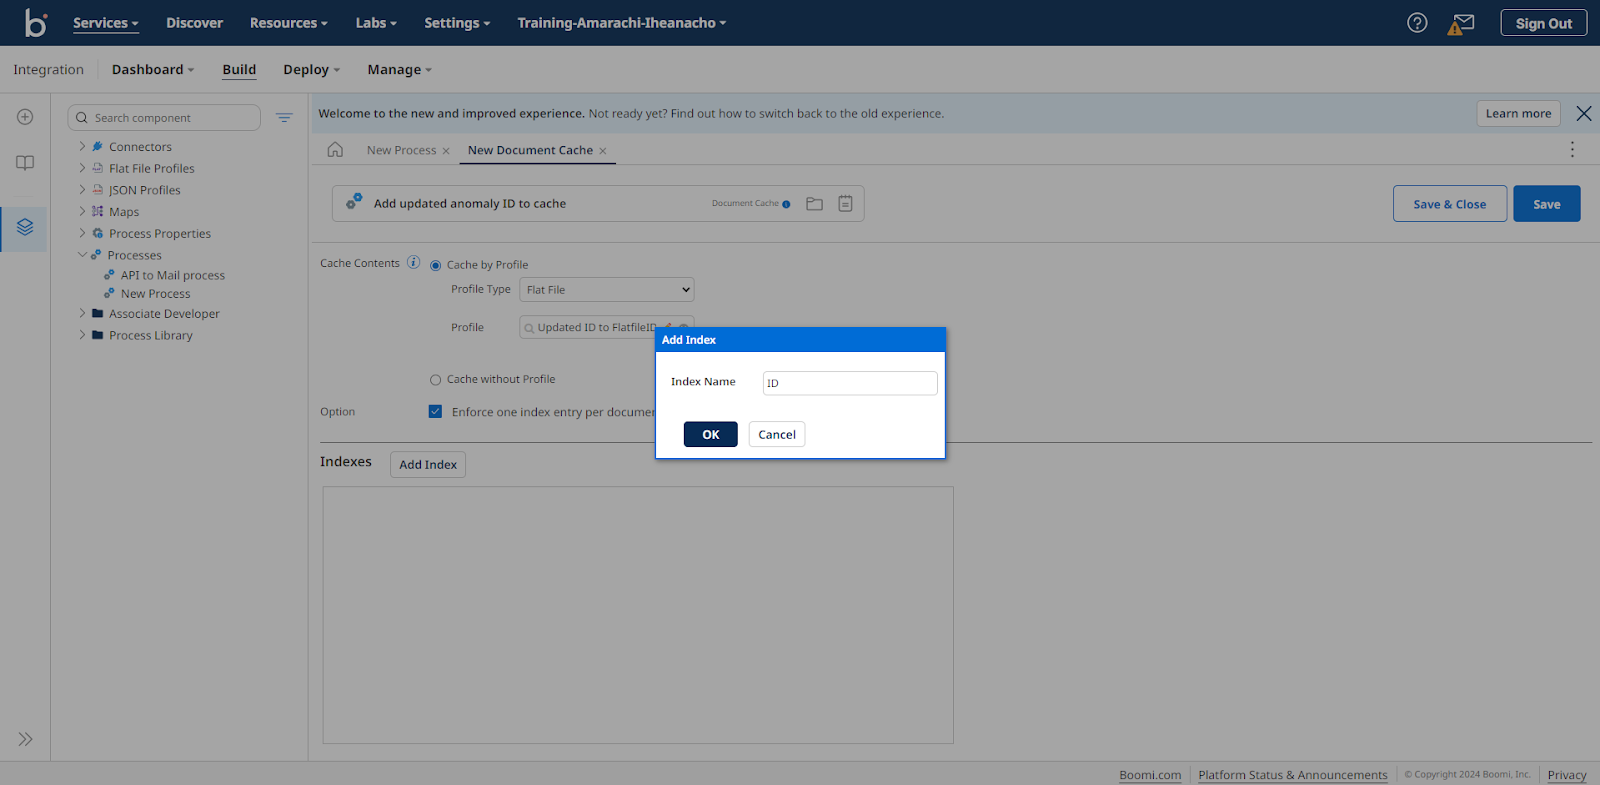Toggle Enforce one index entry checkbox
This screenshot has height=785, width=1600.
[x=435, y=411]
